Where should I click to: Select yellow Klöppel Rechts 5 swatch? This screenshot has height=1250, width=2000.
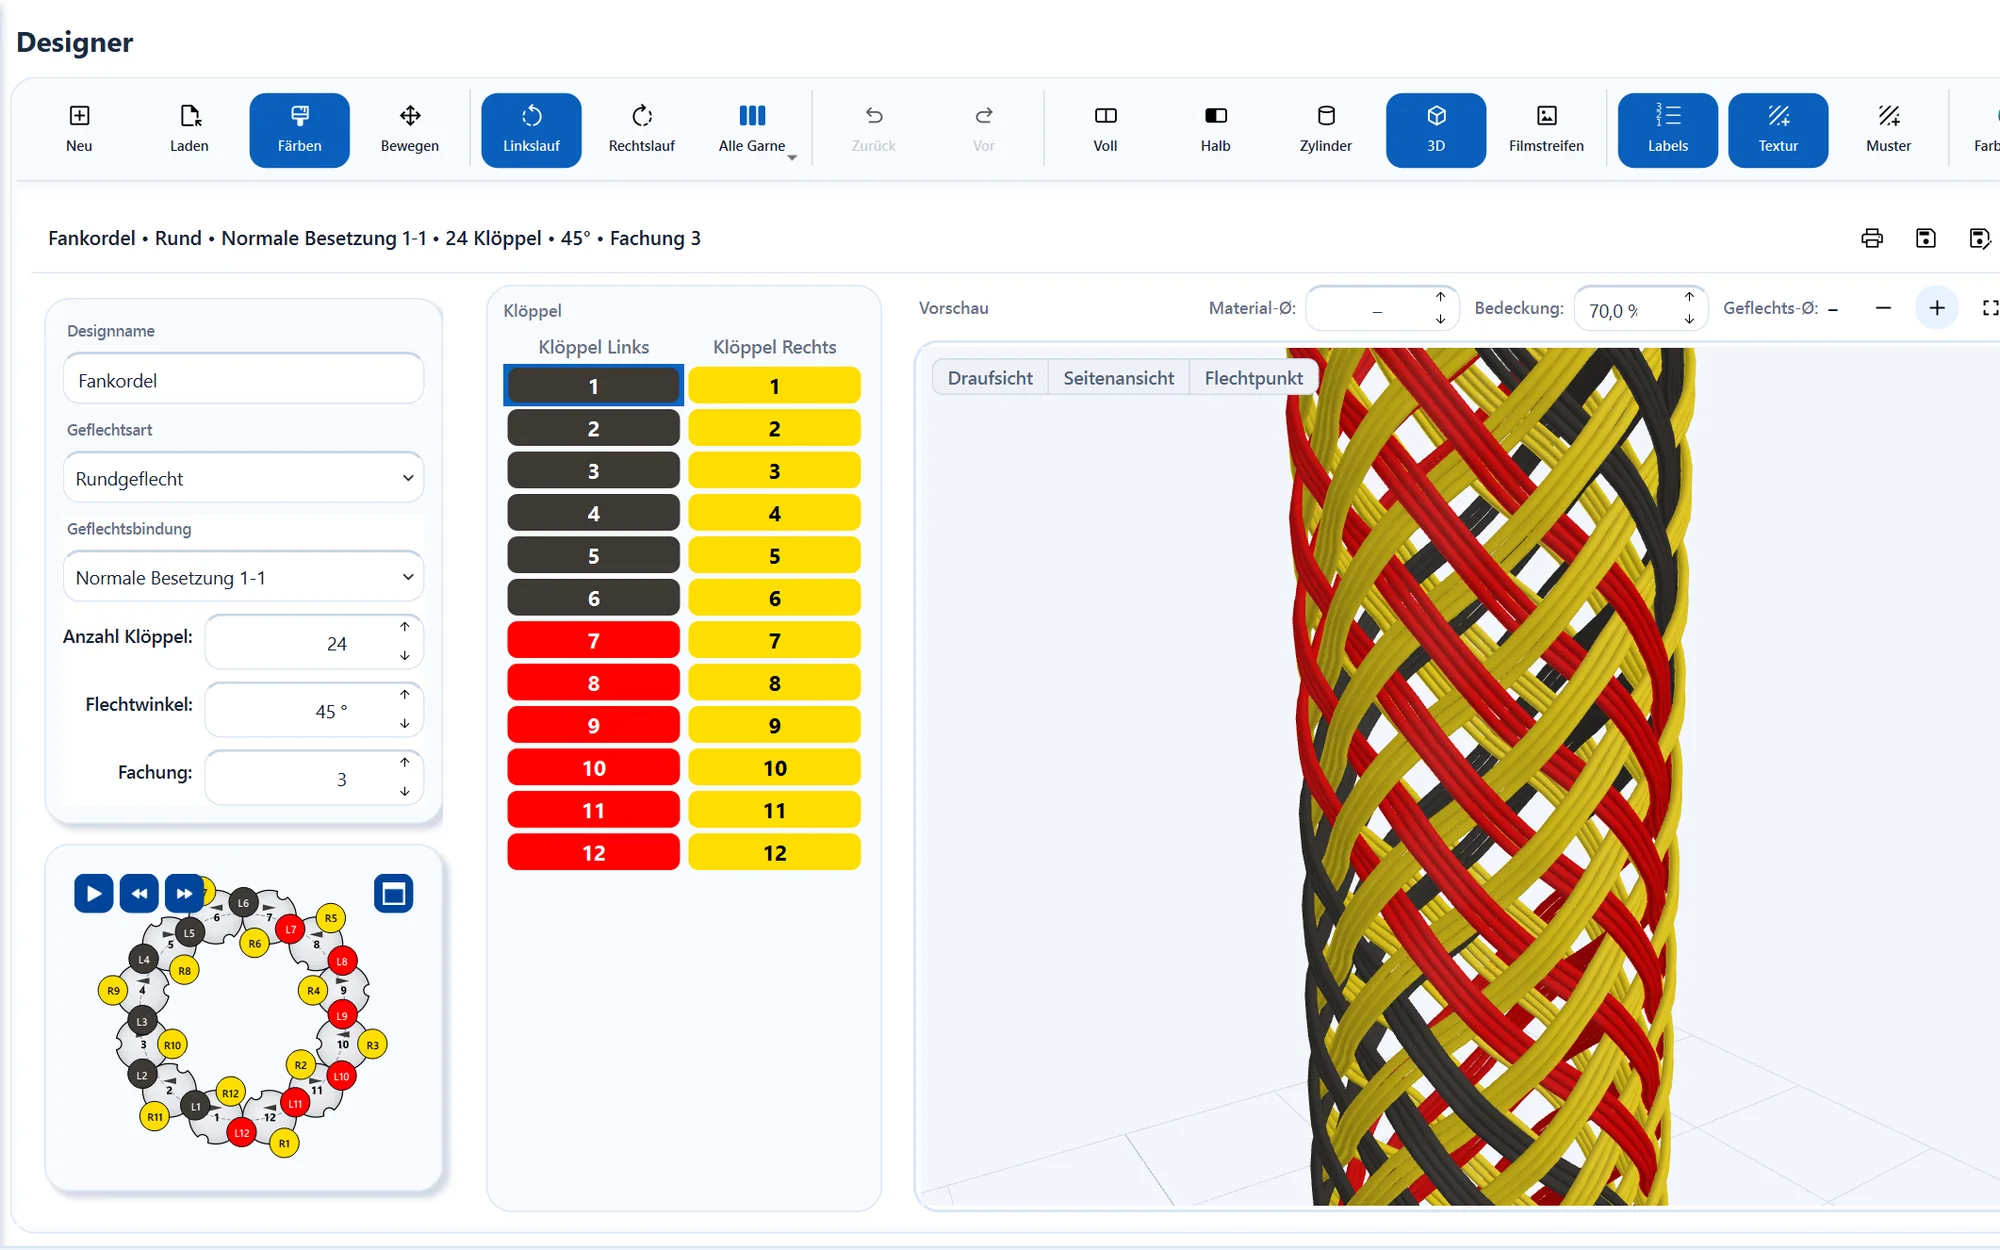[774, 555]
